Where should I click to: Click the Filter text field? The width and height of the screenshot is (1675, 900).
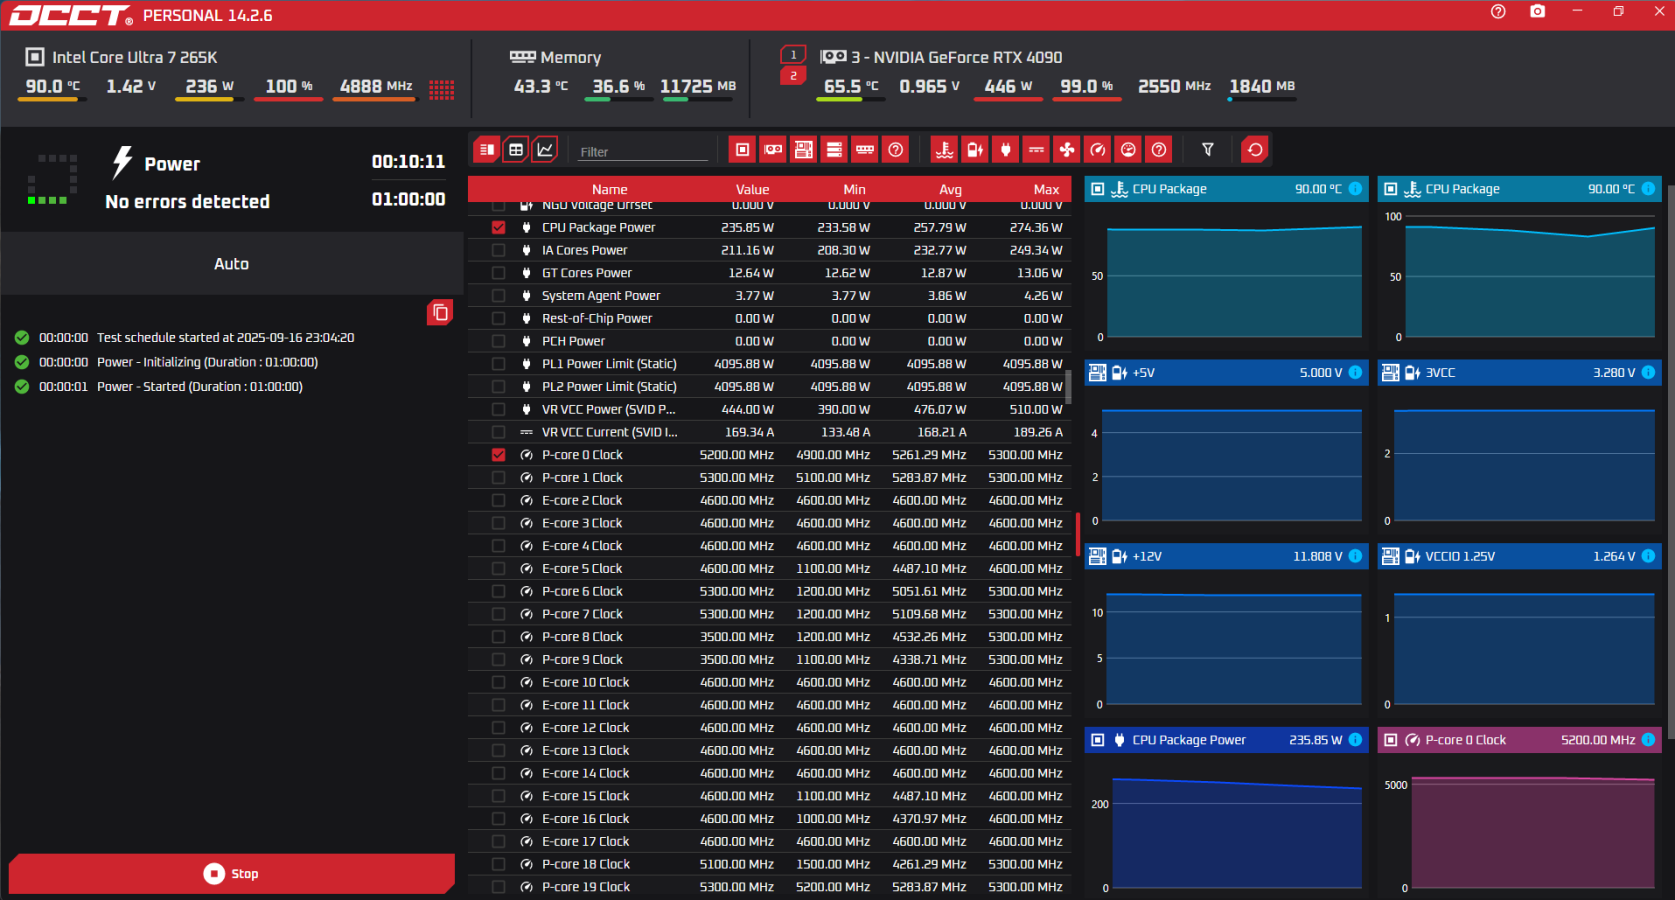click(642, 152)
